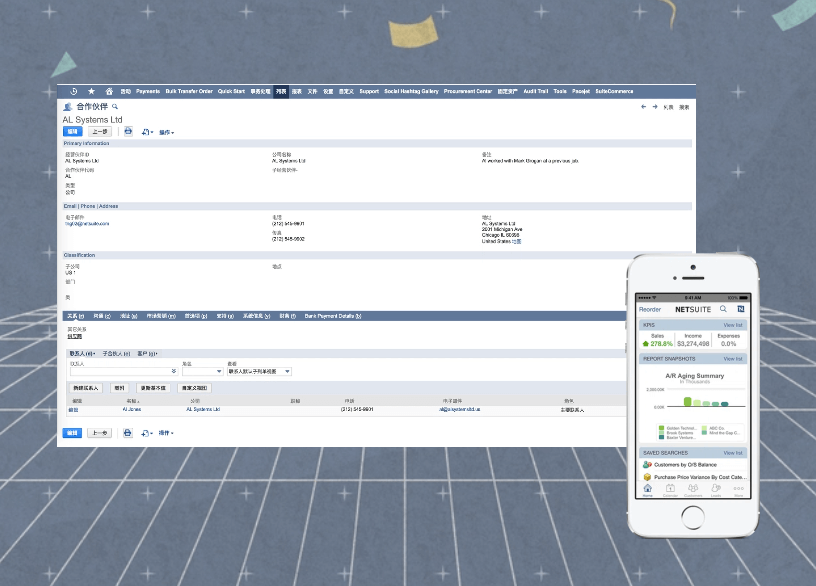Tap Reorder on the phone screen
Screen dimensions: 816x586
point(649,309)
